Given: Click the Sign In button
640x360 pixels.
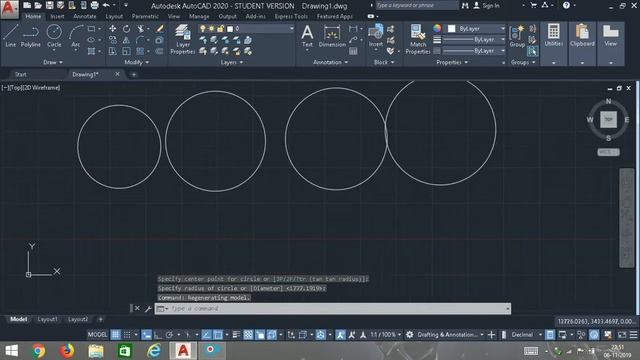Looking at the screenshot, I should (486, 5).
